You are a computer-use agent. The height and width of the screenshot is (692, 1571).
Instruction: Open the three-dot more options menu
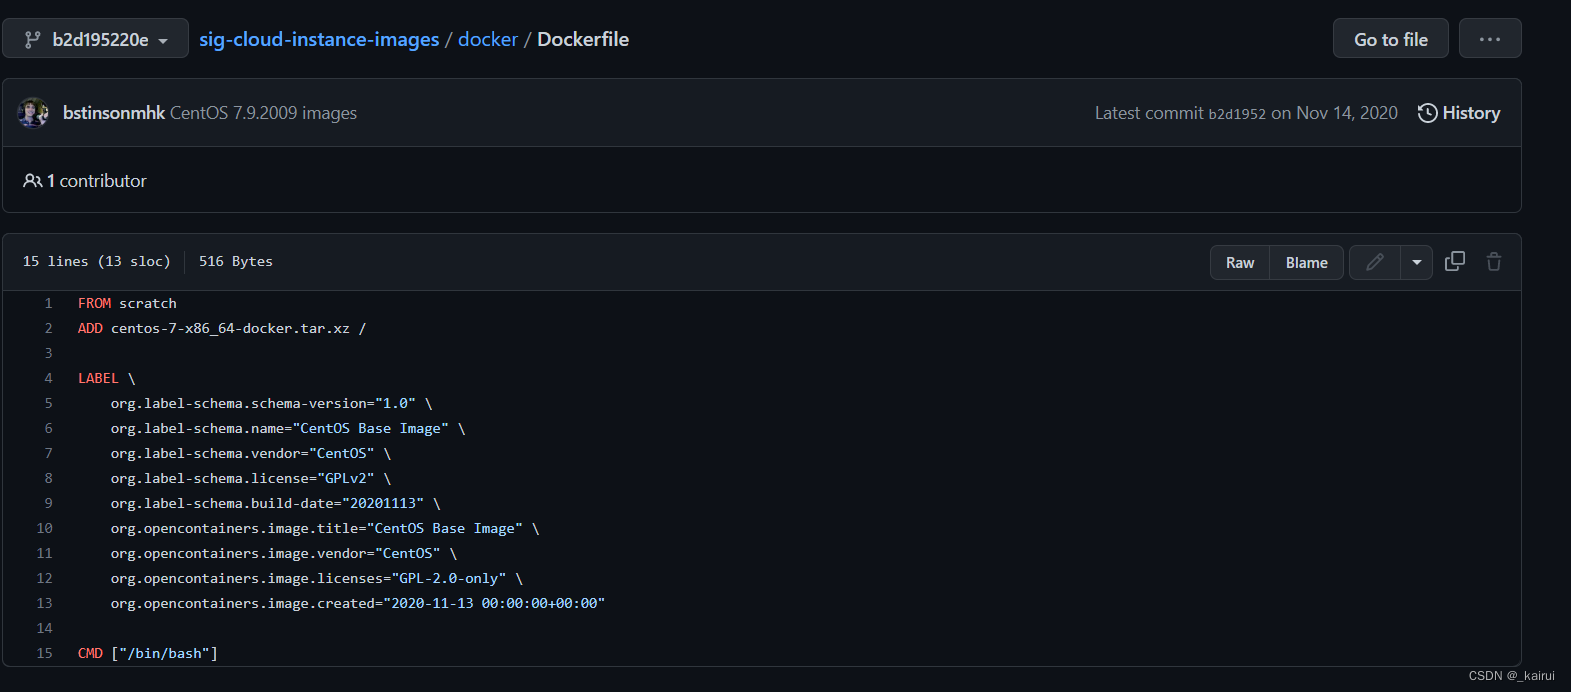tap(1490, 39)
